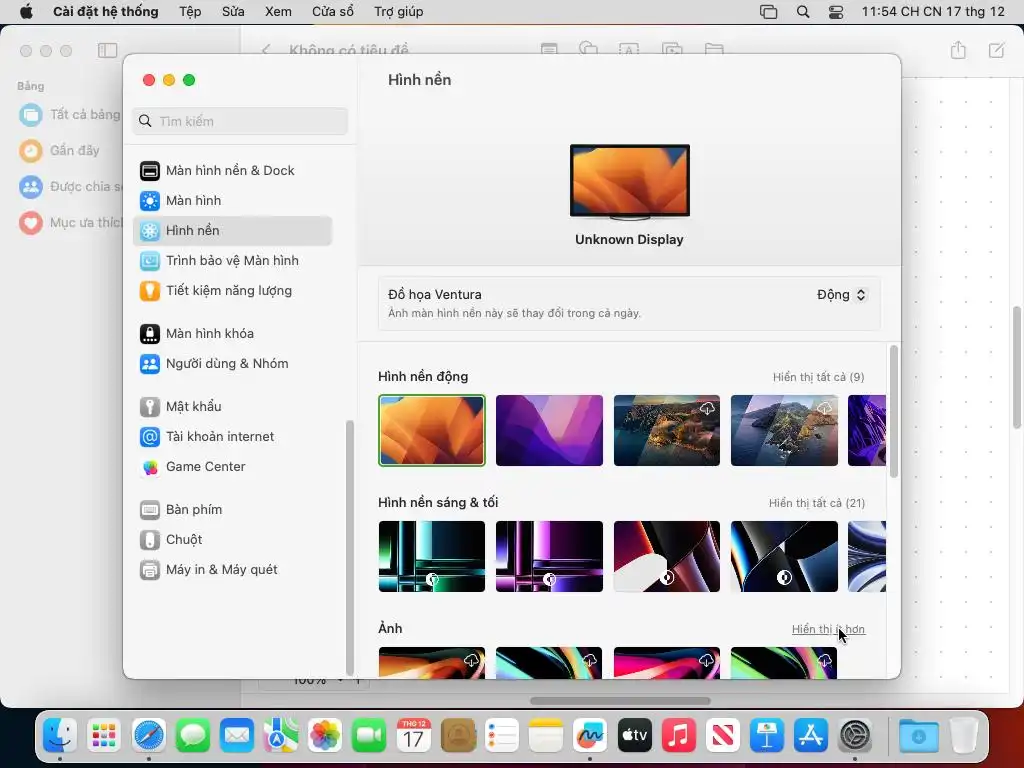
Task: Click the wallpaper list vertical scrollbar
Action: tap(893, 412)
